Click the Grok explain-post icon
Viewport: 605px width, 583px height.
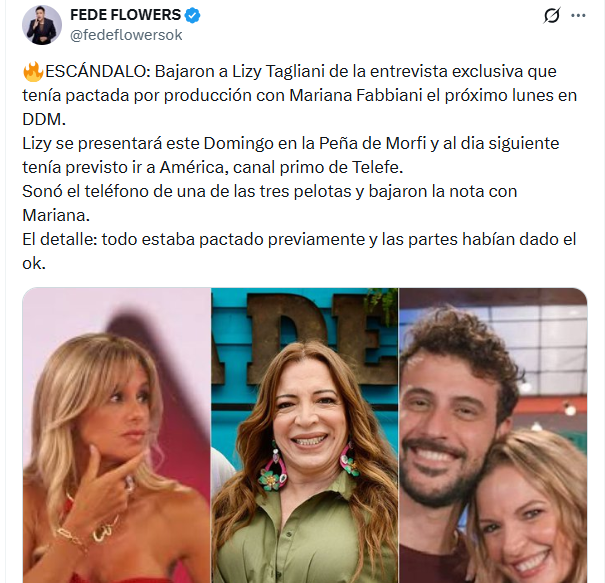551,16
